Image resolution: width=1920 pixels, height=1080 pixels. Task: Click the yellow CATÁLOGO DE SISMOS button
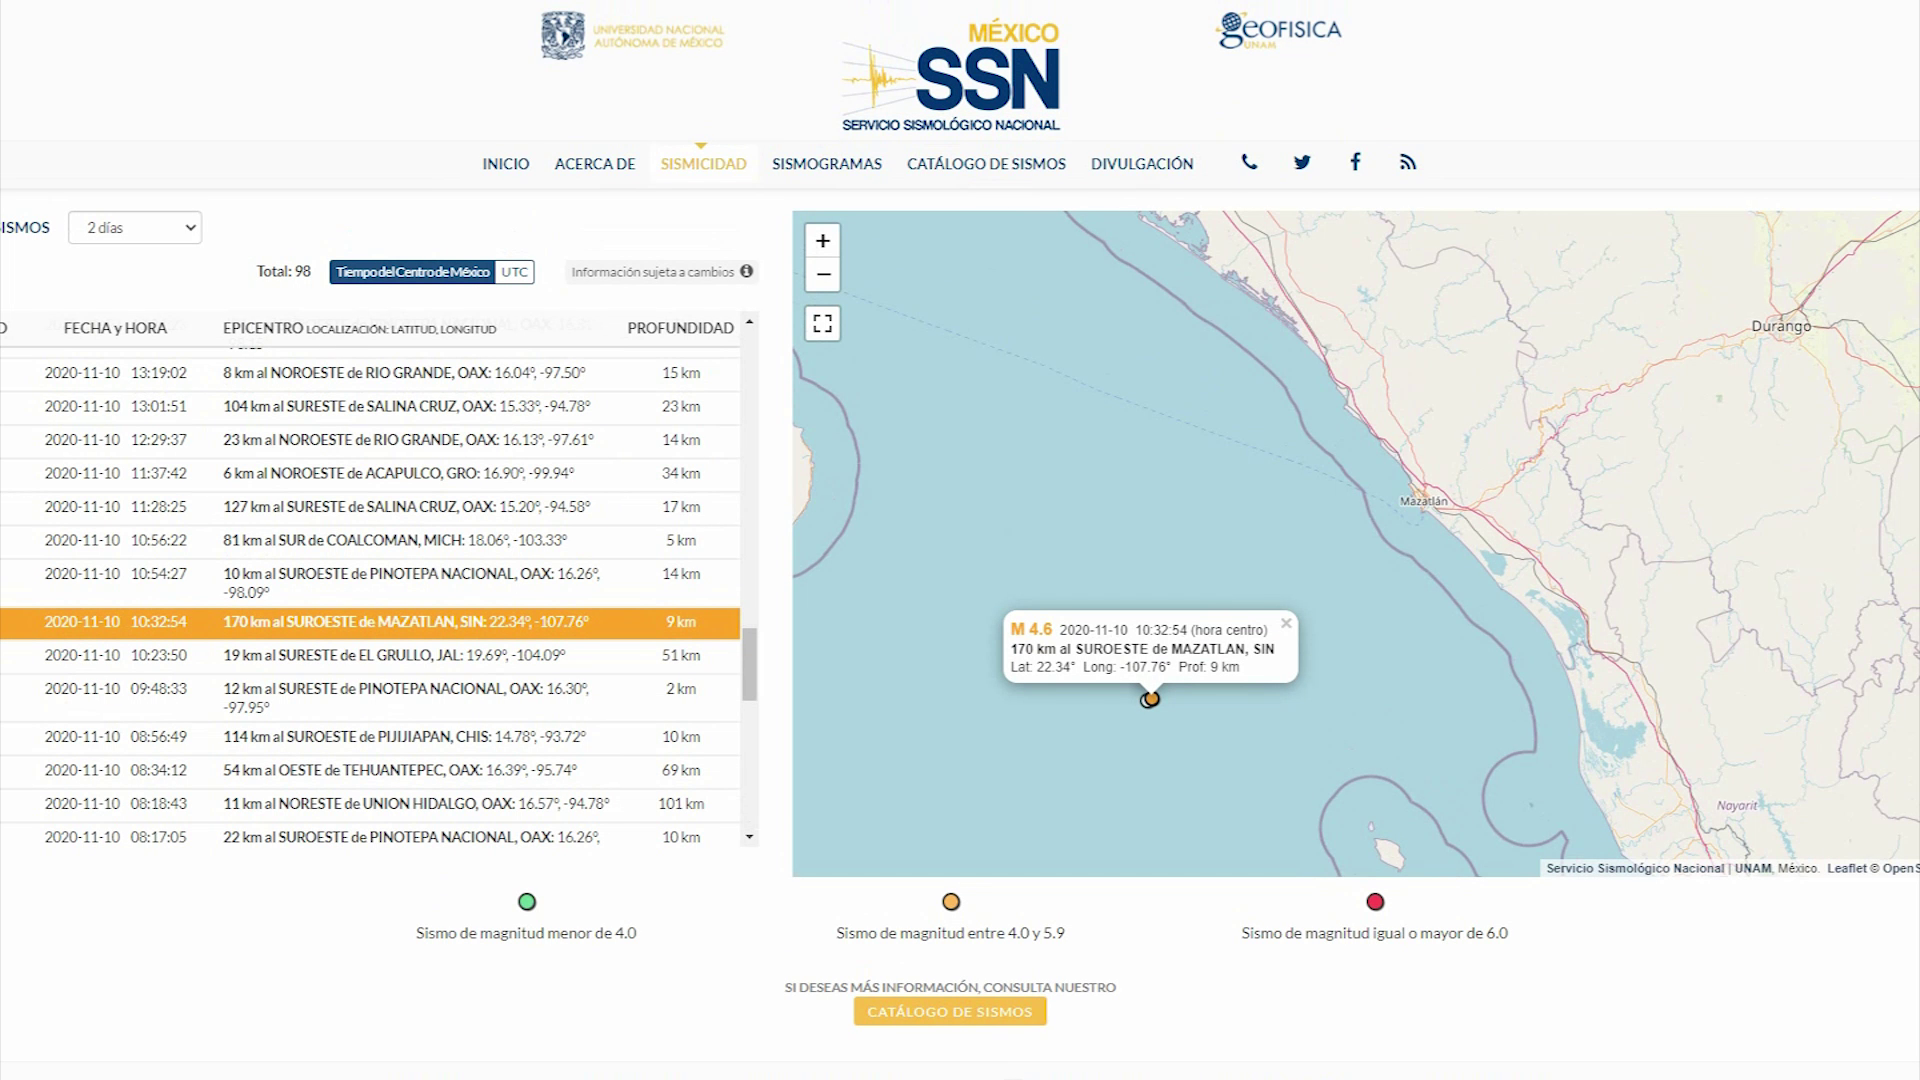click(950, 1011)
